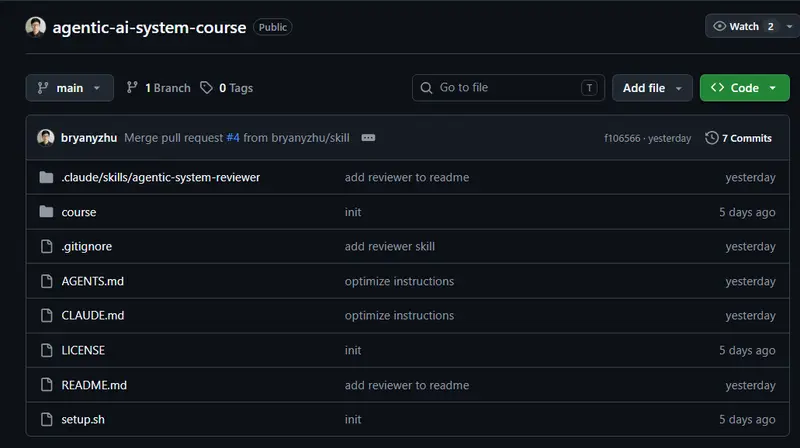This screenshot has width=800, height=448.
Task: Click file icon beside LICENSE
Action: (46, 350)
